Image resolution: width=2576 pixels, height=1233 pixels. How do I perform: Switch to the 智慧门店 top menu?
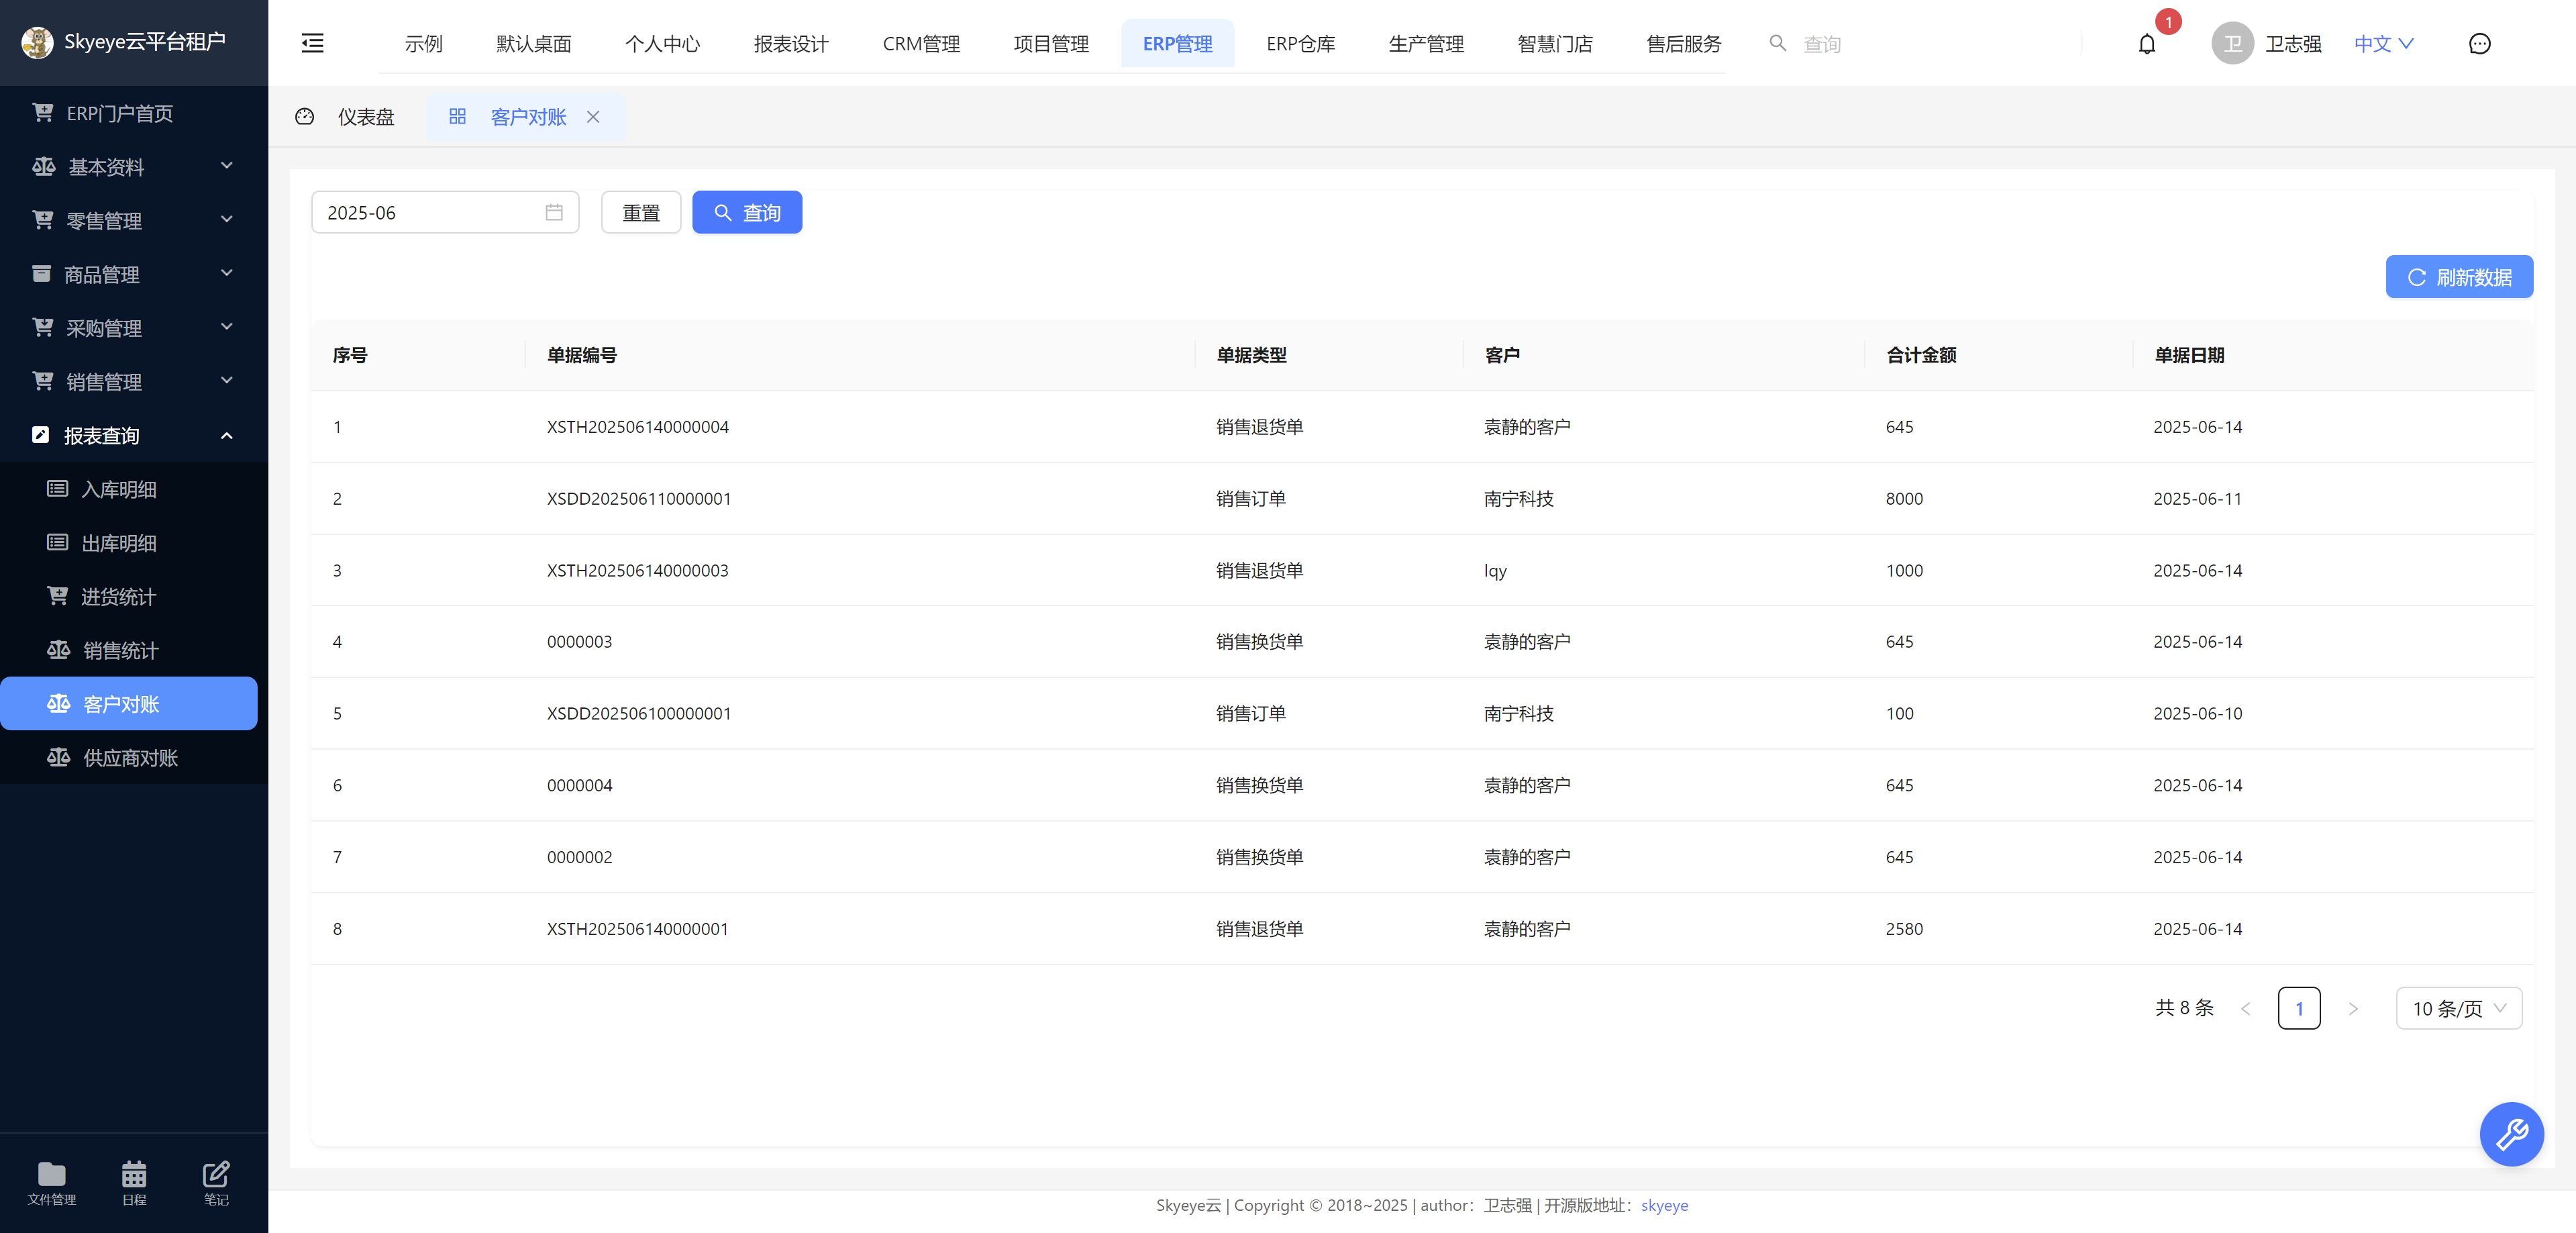click(1555, 44)
